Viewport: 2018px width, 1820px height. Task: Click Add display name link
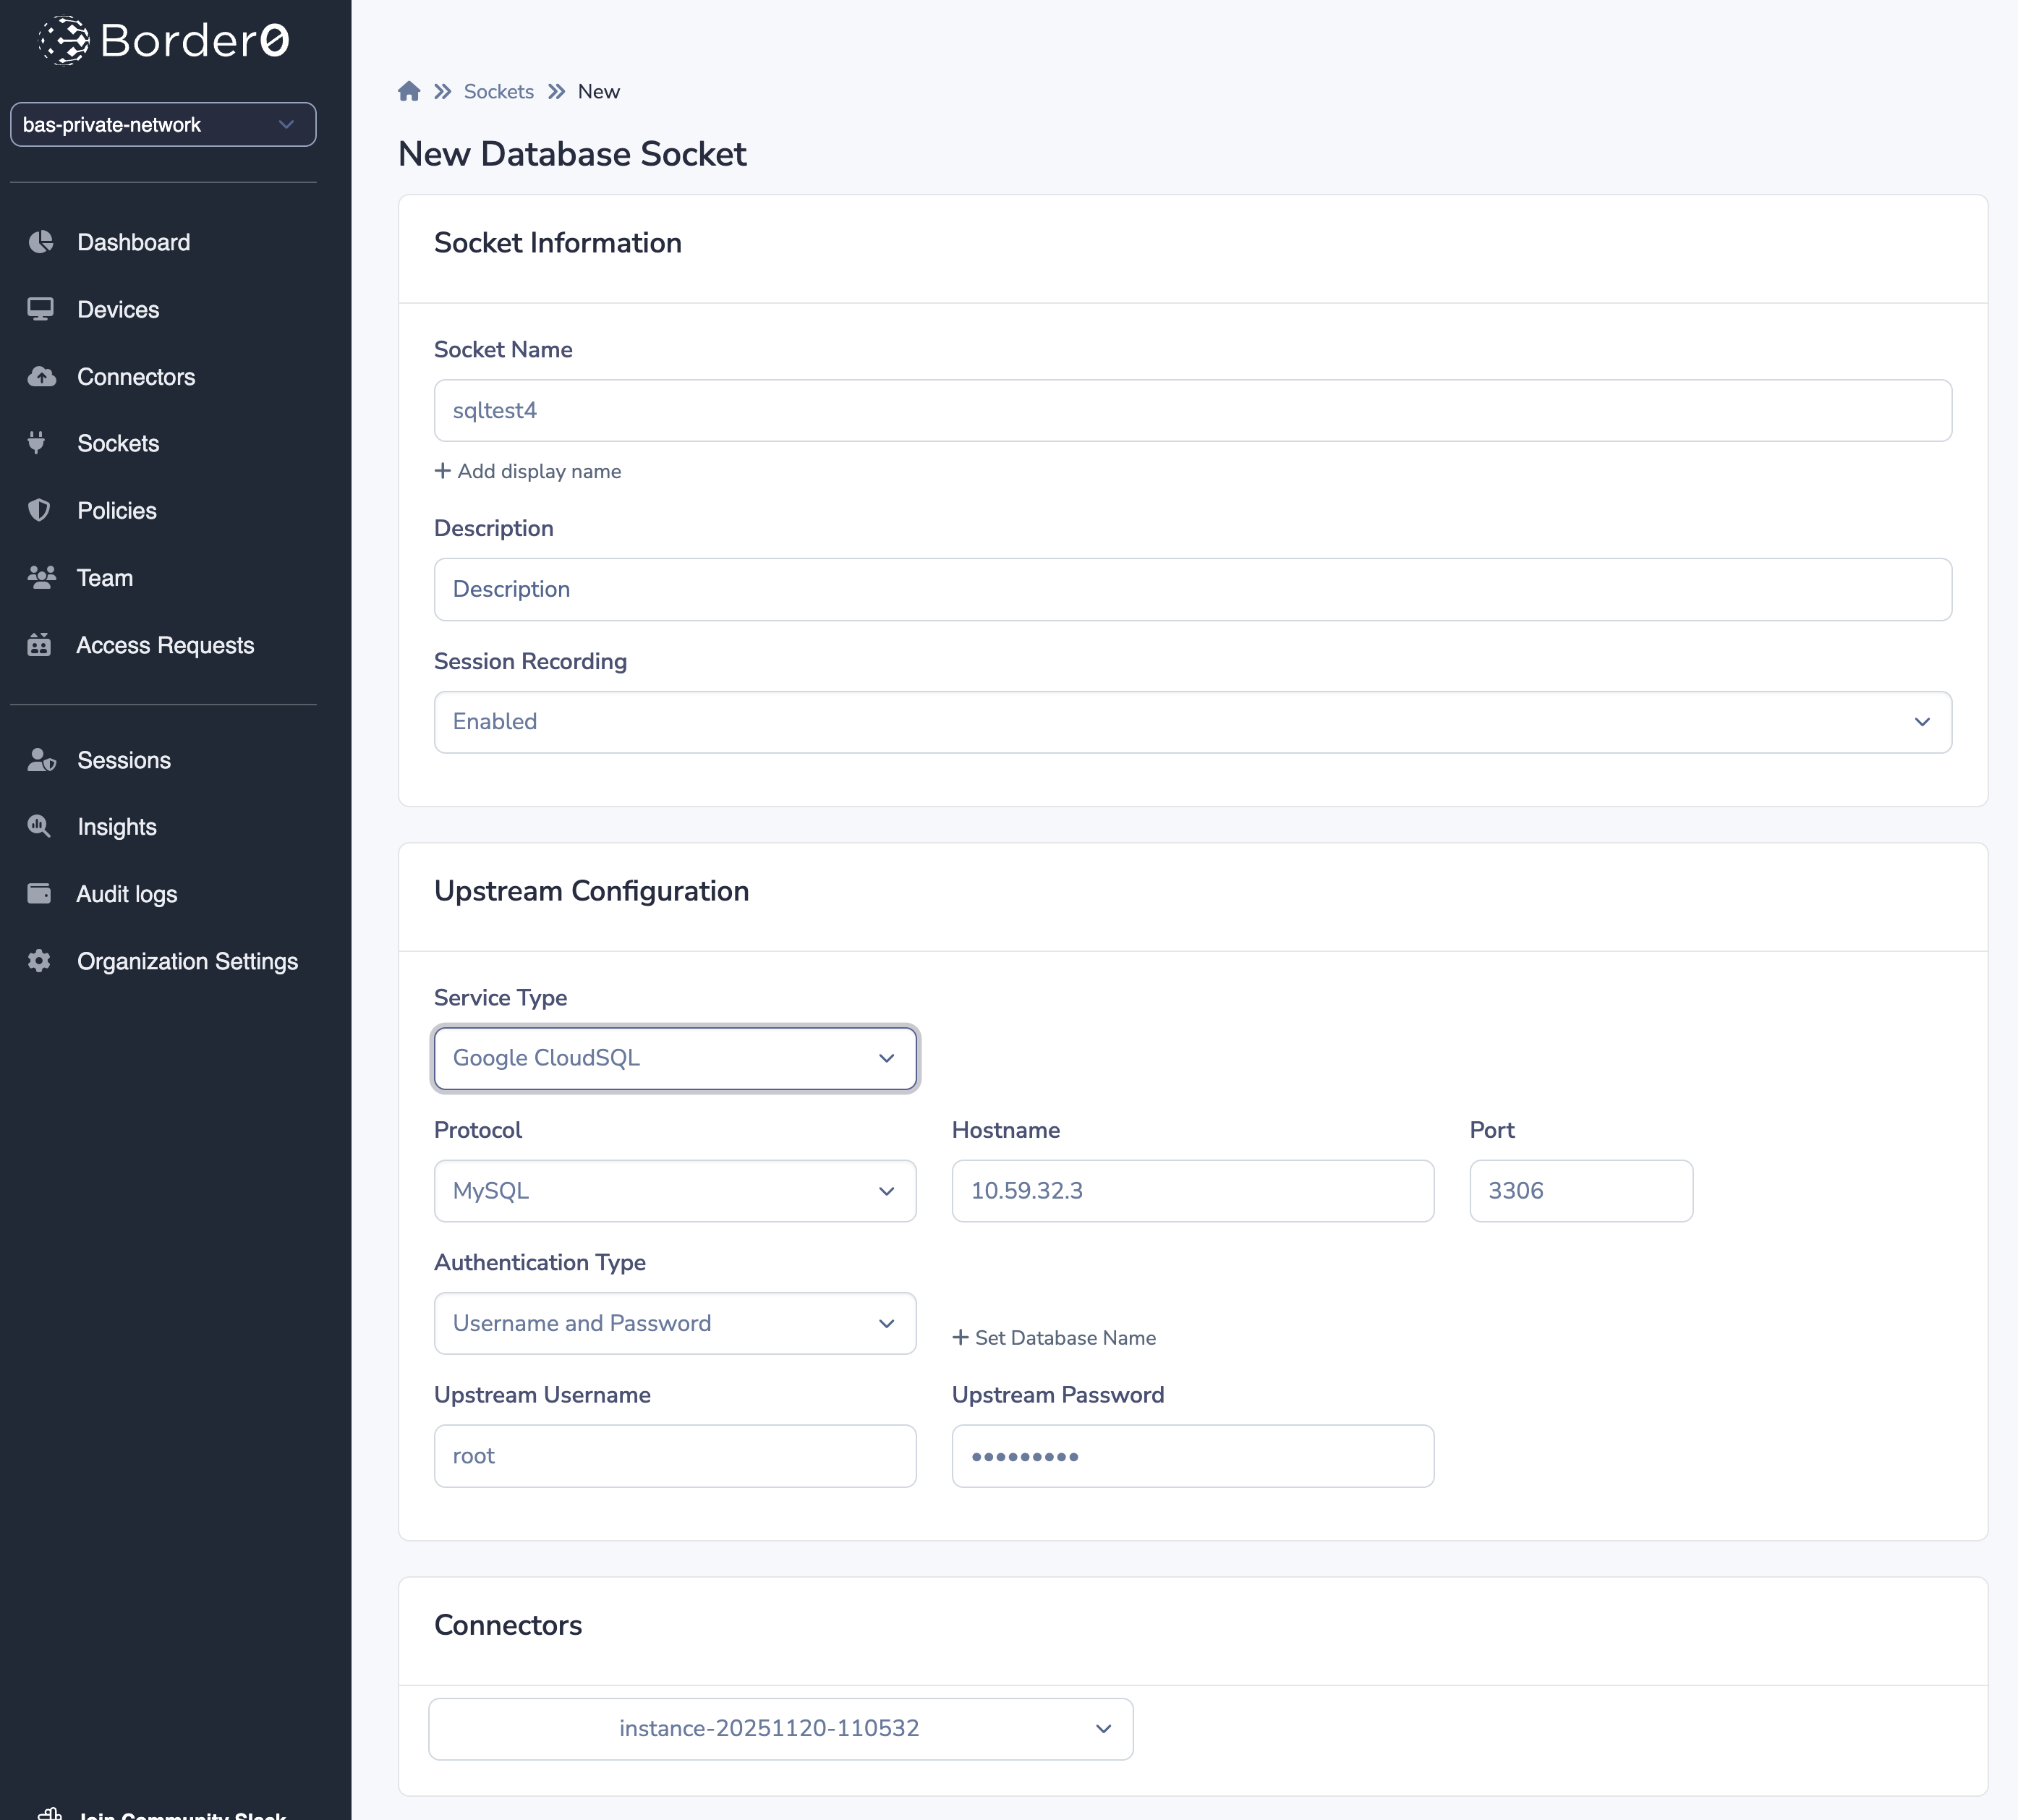coord(528,471)
